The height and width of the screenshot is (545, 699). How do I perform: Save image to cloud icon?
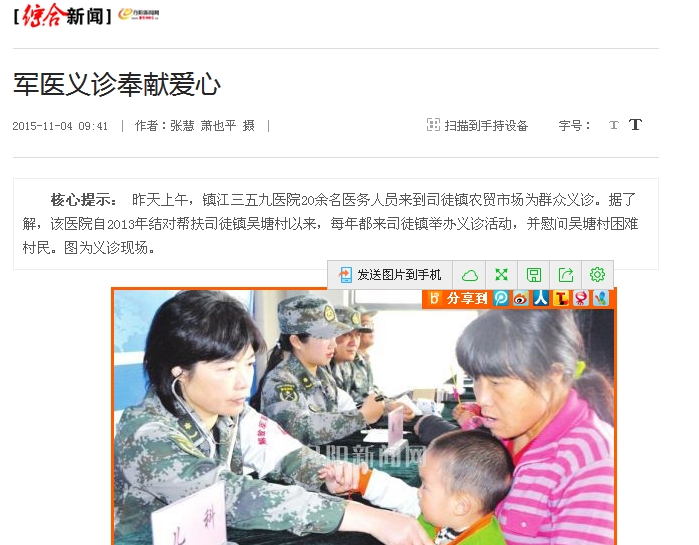[x=469, y=275]
